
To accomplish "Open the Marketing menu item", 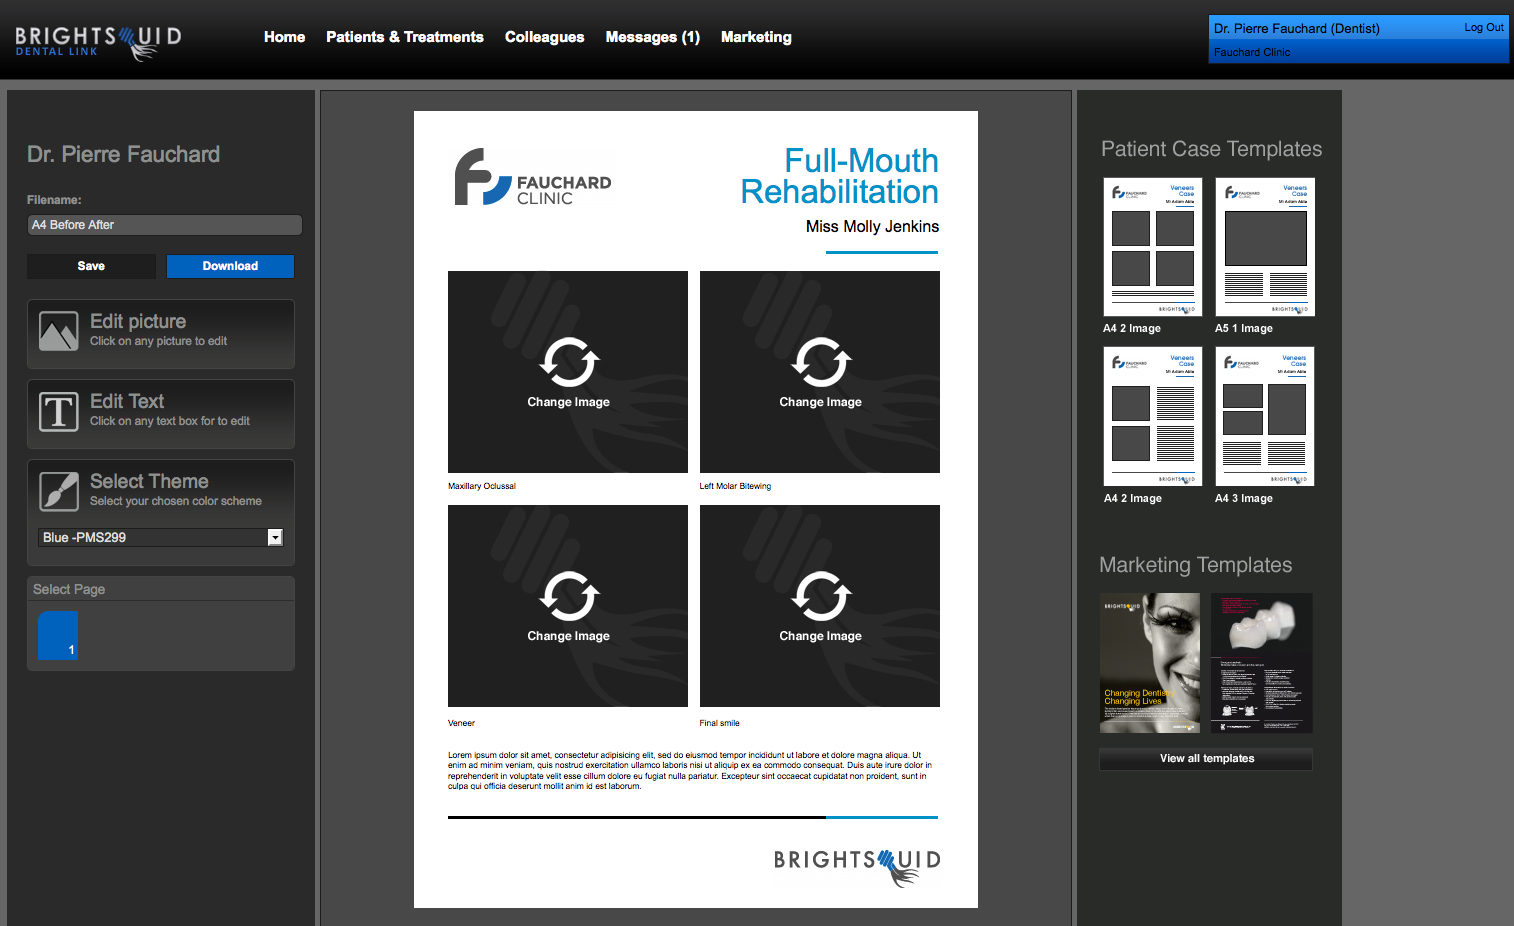I will (x=756, y=37).
